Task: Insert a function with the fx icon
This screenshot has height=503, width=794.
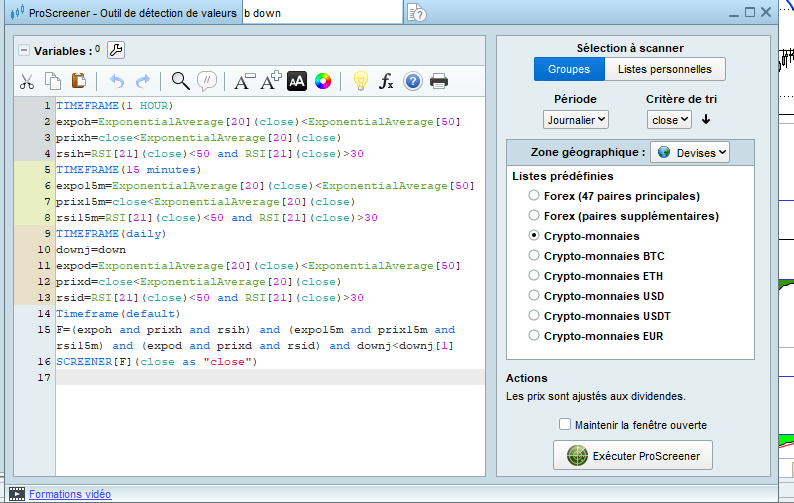Action: [386, 81]
